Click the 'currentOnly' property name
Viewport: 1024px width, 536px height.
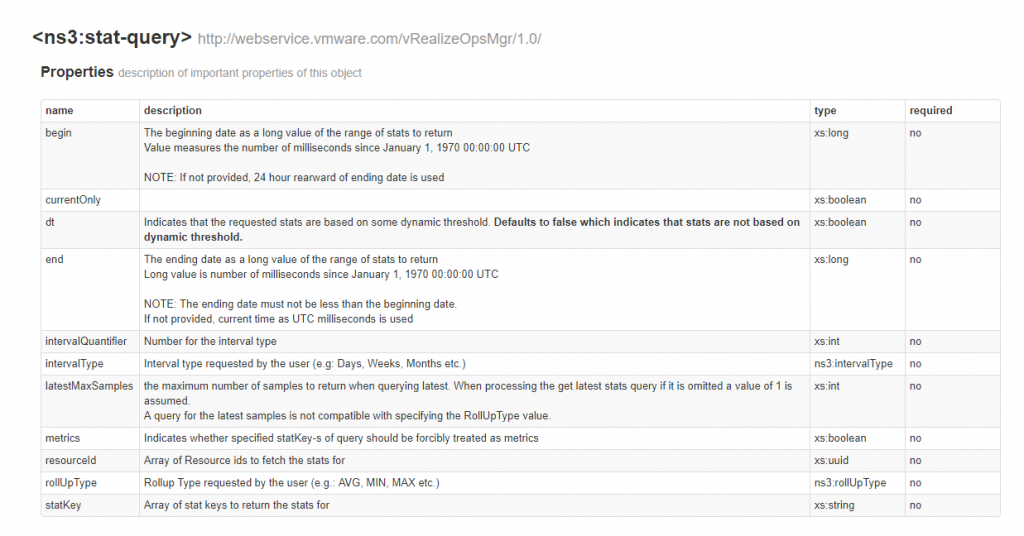(x=73, y=200)
